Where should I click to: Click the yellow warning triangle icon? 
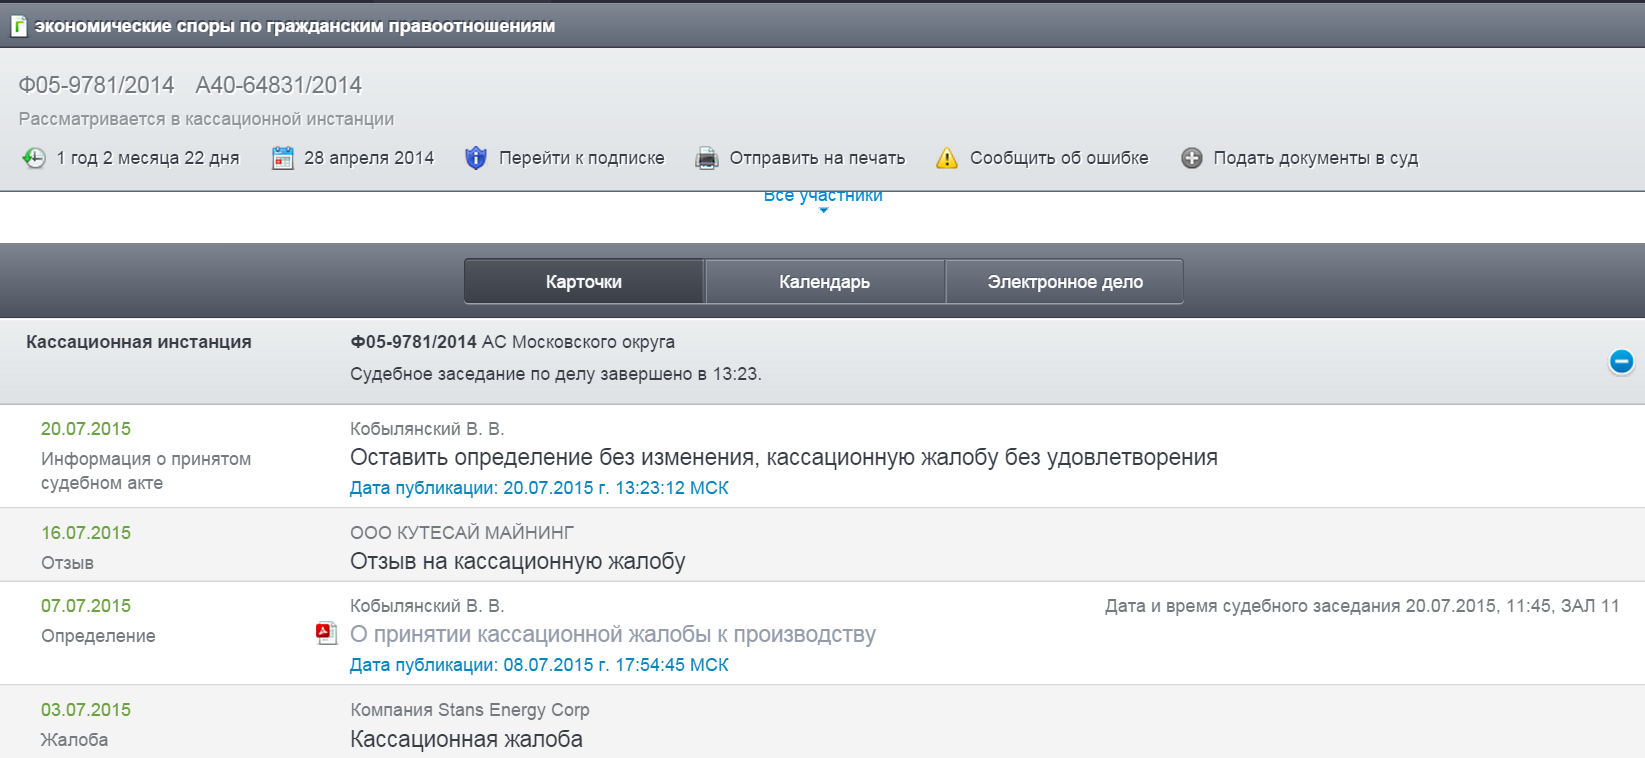pyautogui.click(x=946, y=158)
